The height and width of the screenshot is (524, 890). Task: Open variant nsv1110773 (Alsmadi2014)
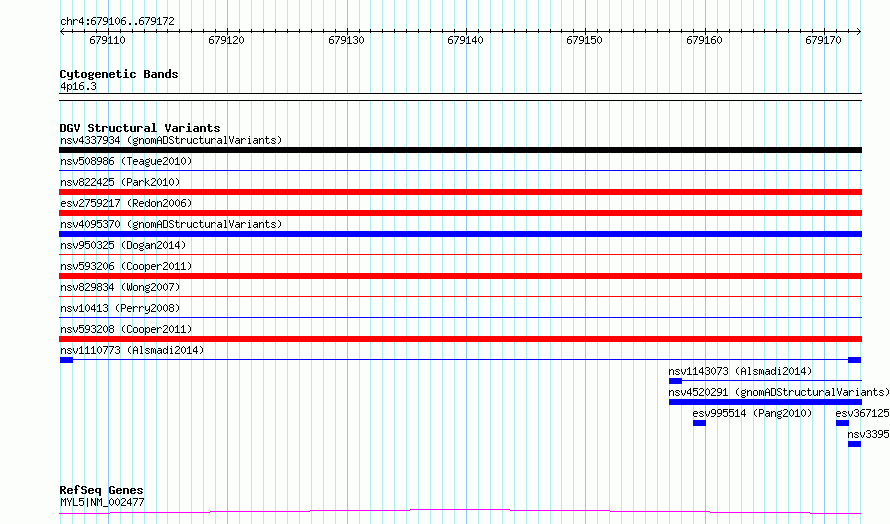point(132,350)
